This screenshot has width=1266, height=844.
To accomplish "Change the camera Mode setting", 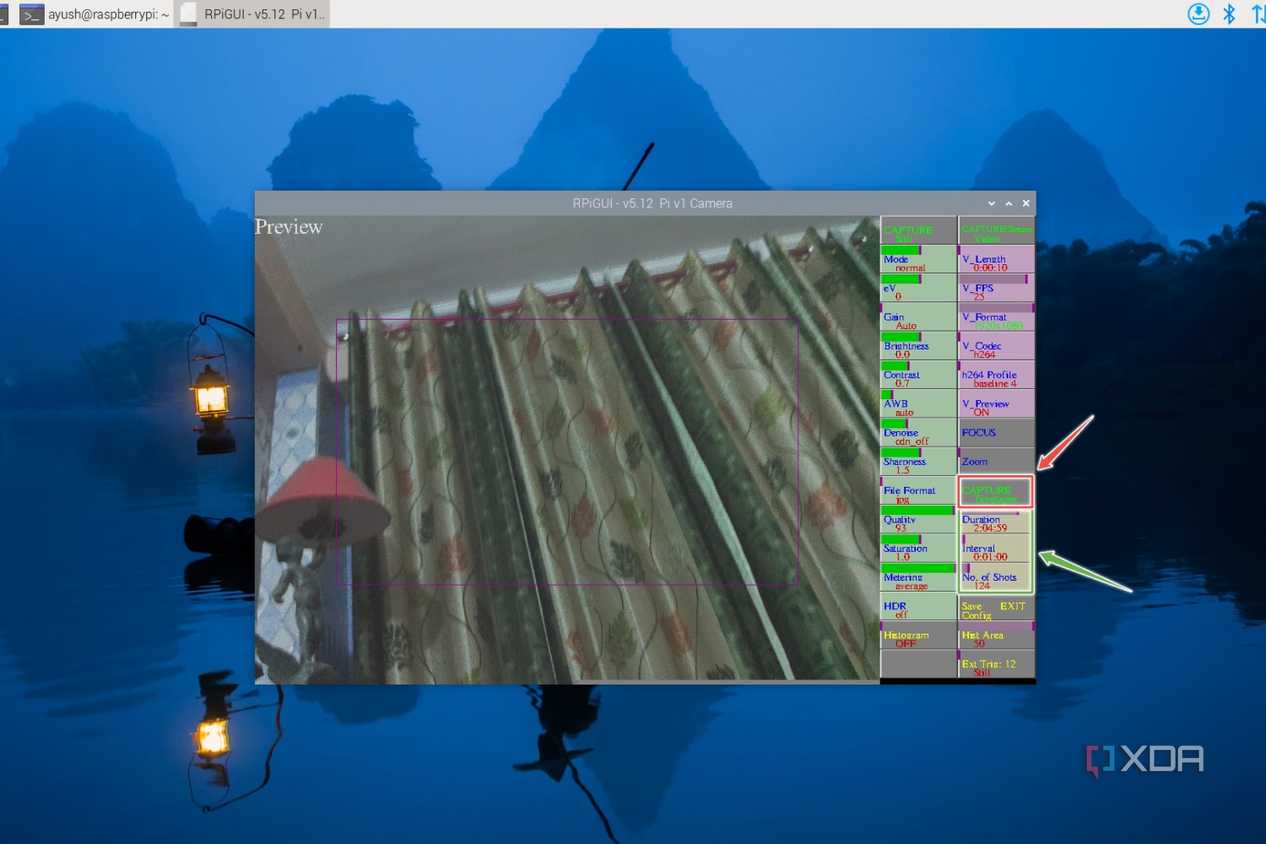I will click(918, 260).
